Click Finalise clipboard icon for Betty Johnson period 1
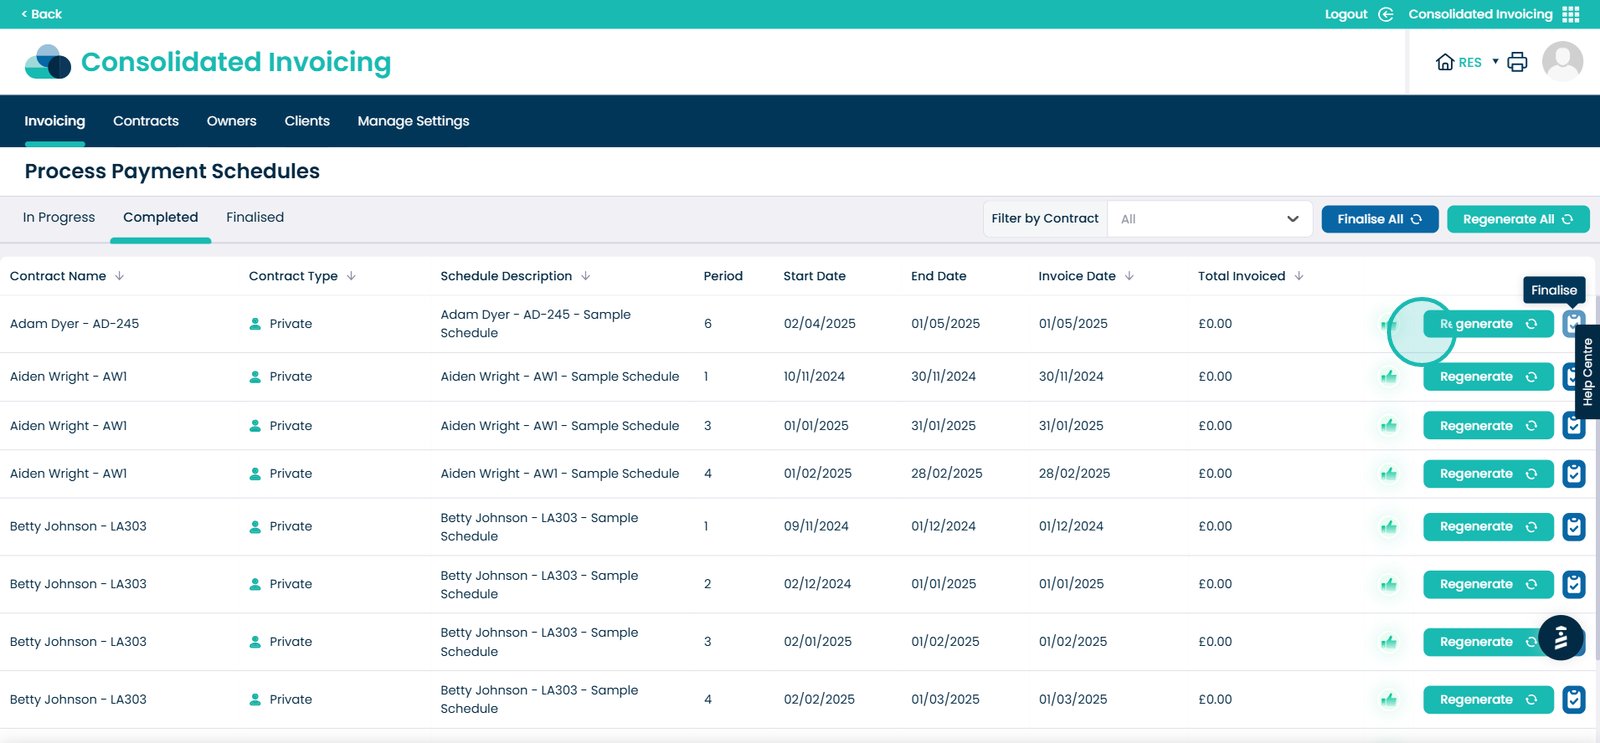The width and height of the screenshot is (1600, 743). click(1573, 527)
